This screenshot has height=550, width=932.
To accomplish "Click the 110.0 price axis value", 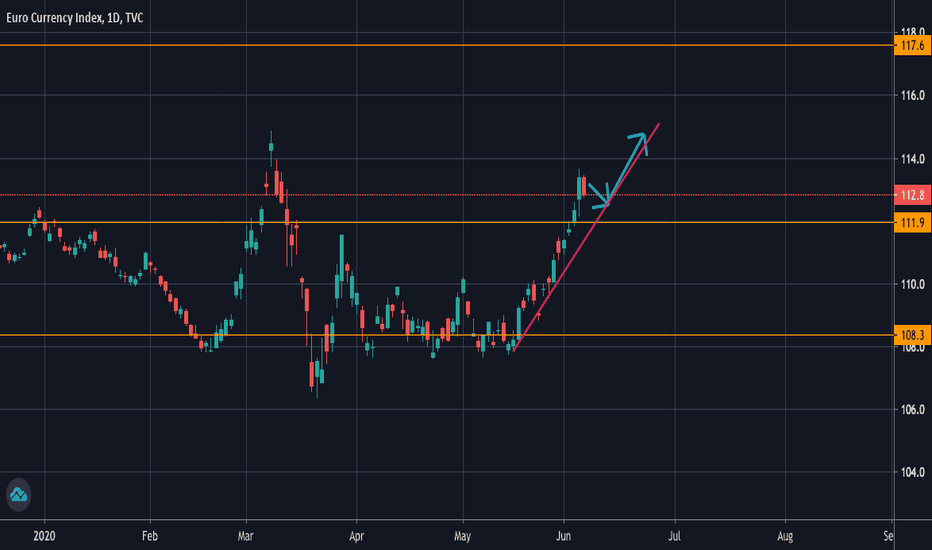I will tap(913, 284).
